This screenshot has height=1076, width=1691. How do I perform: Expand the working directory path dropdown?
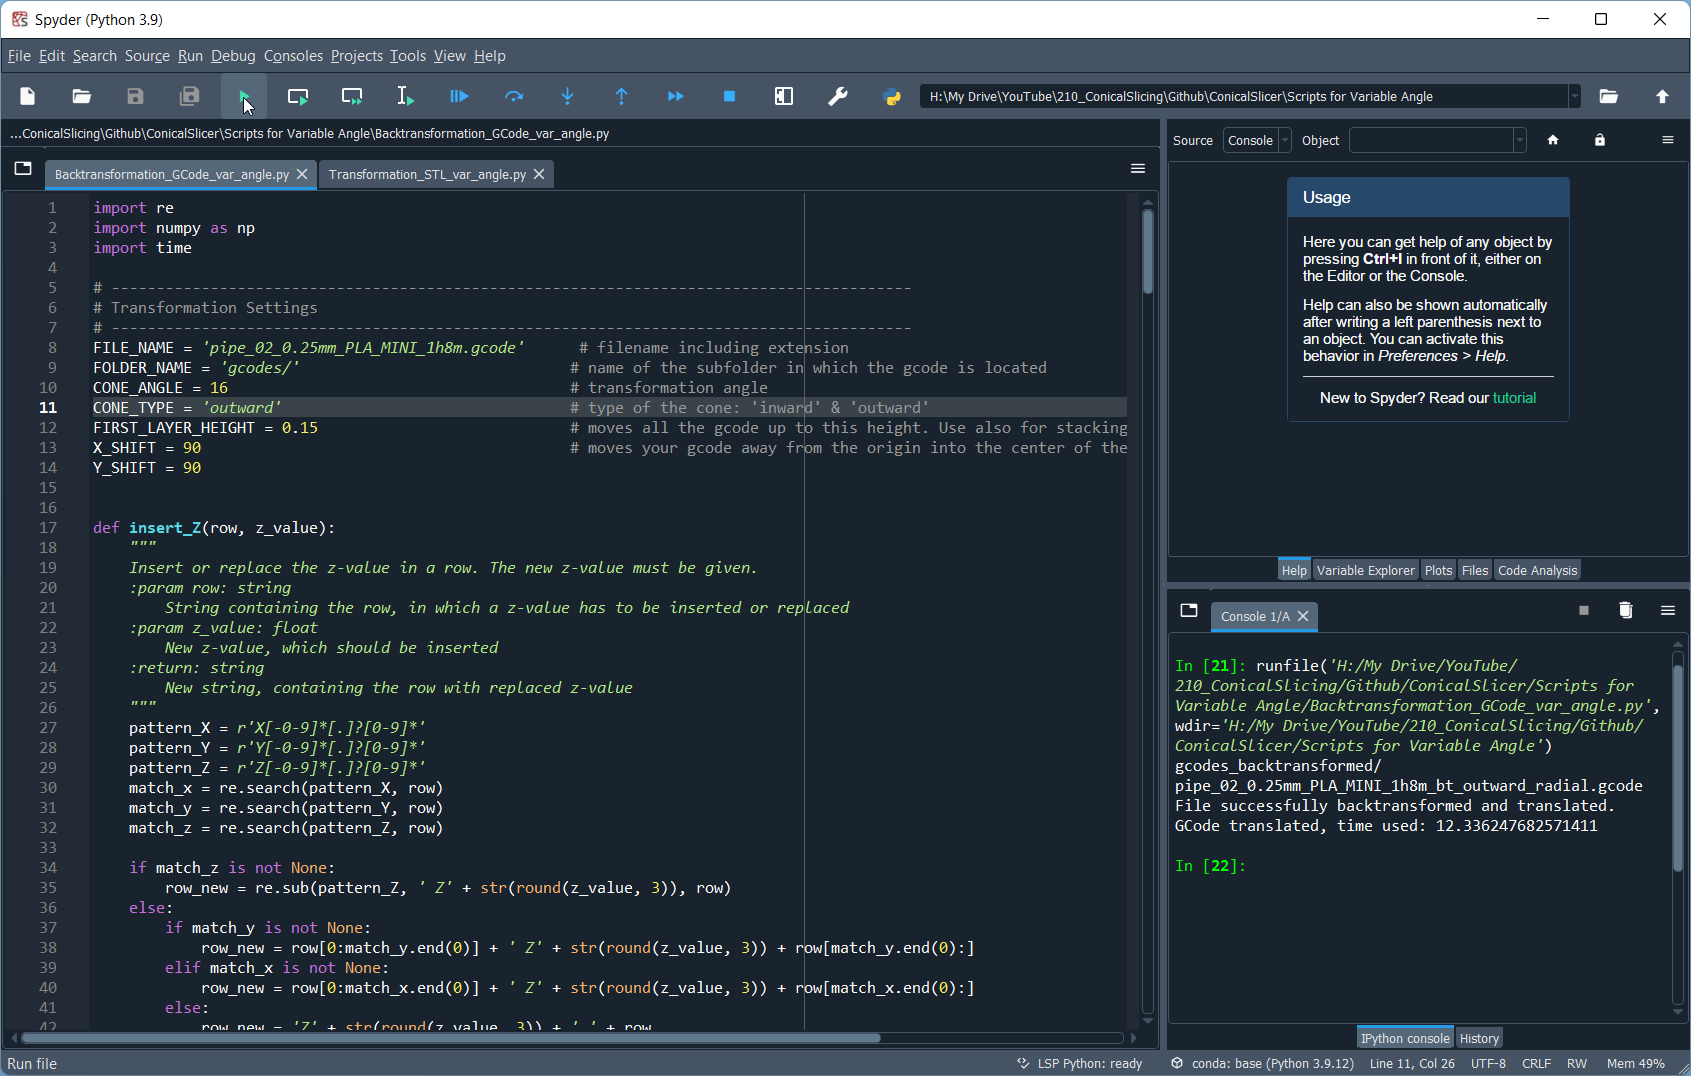tap(1574, 97)
